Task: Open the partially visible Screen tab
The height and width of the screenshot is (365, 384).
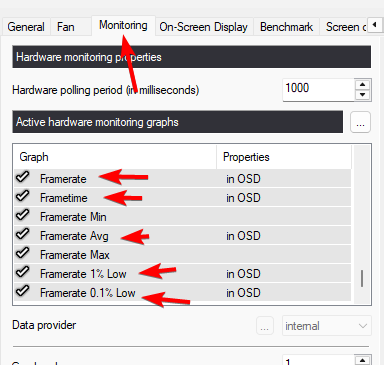Action: click(x=343, y=27)
